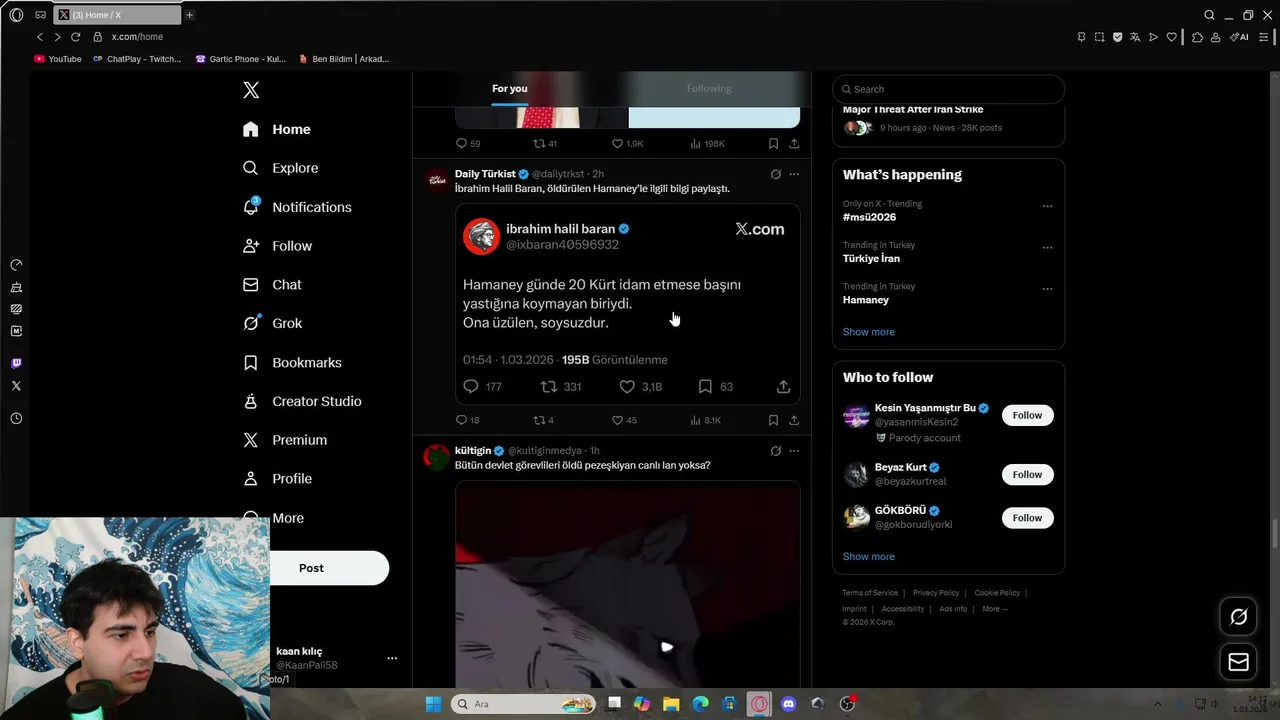Viewport: 1280px width, 720px height.
Task: Click the X search field
Action: [948, 89]
